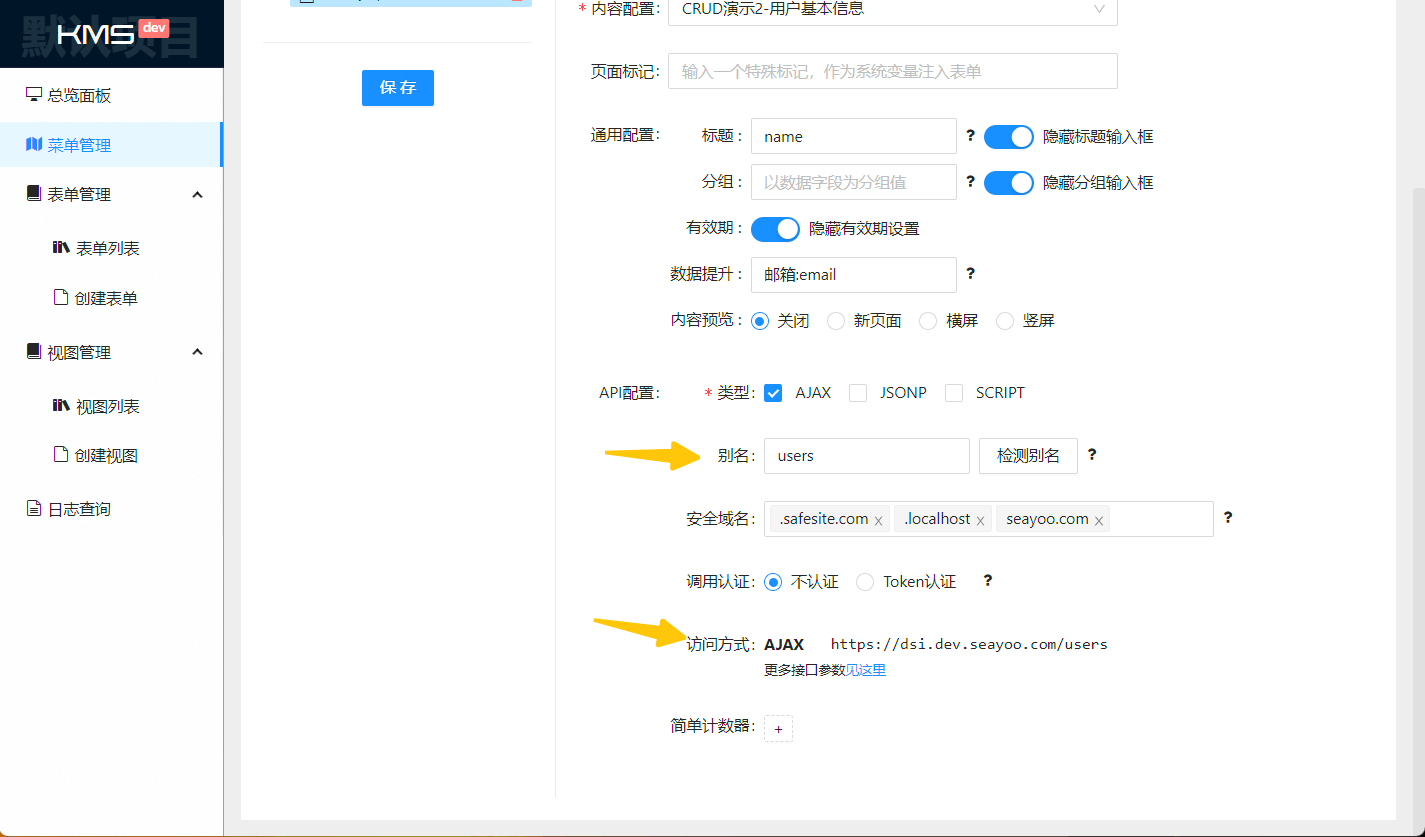Open the 内容配置 dropdown
Viewport: 1425px width, 837px height.
click(893, 9)
